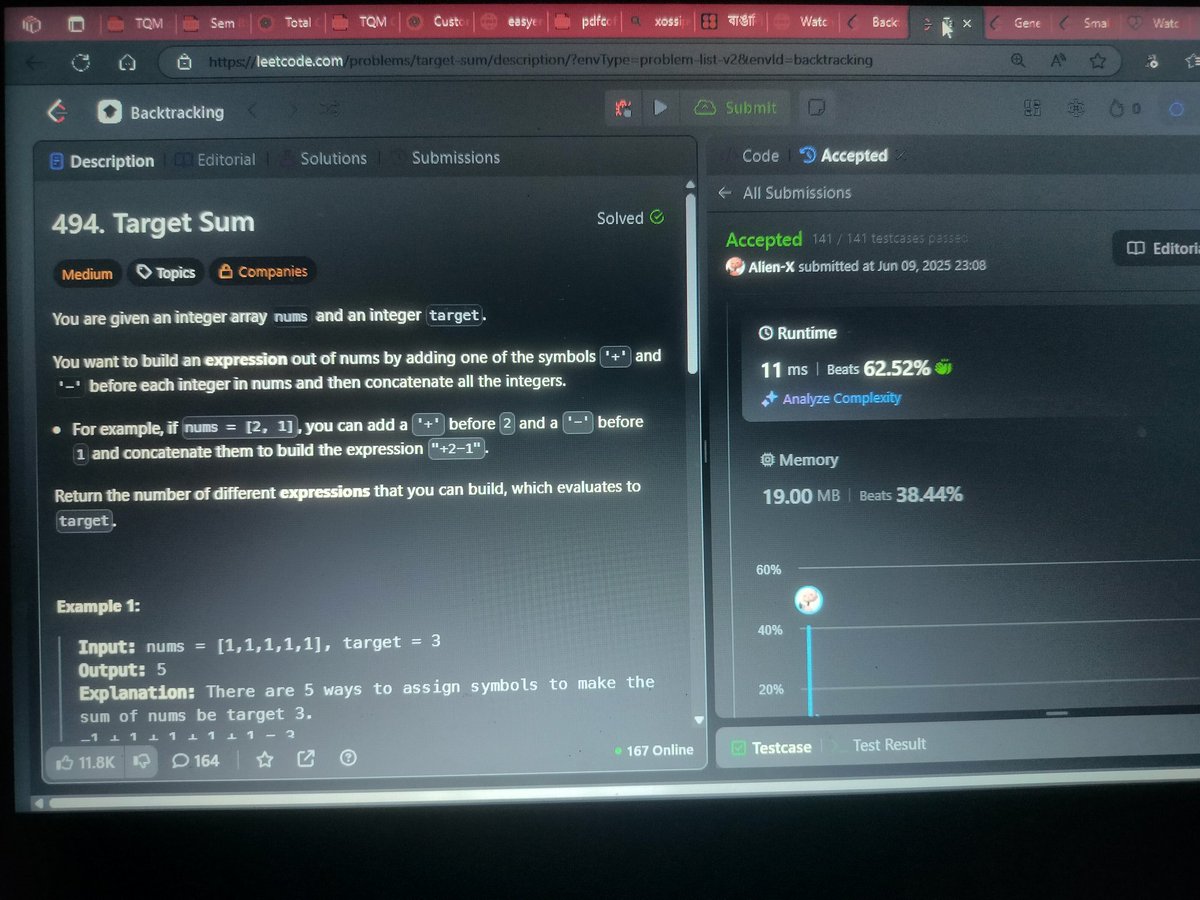Click the Analyze Complexity link
The height and width of the screenshot is (900, 1200).
(x=842, y=398)
